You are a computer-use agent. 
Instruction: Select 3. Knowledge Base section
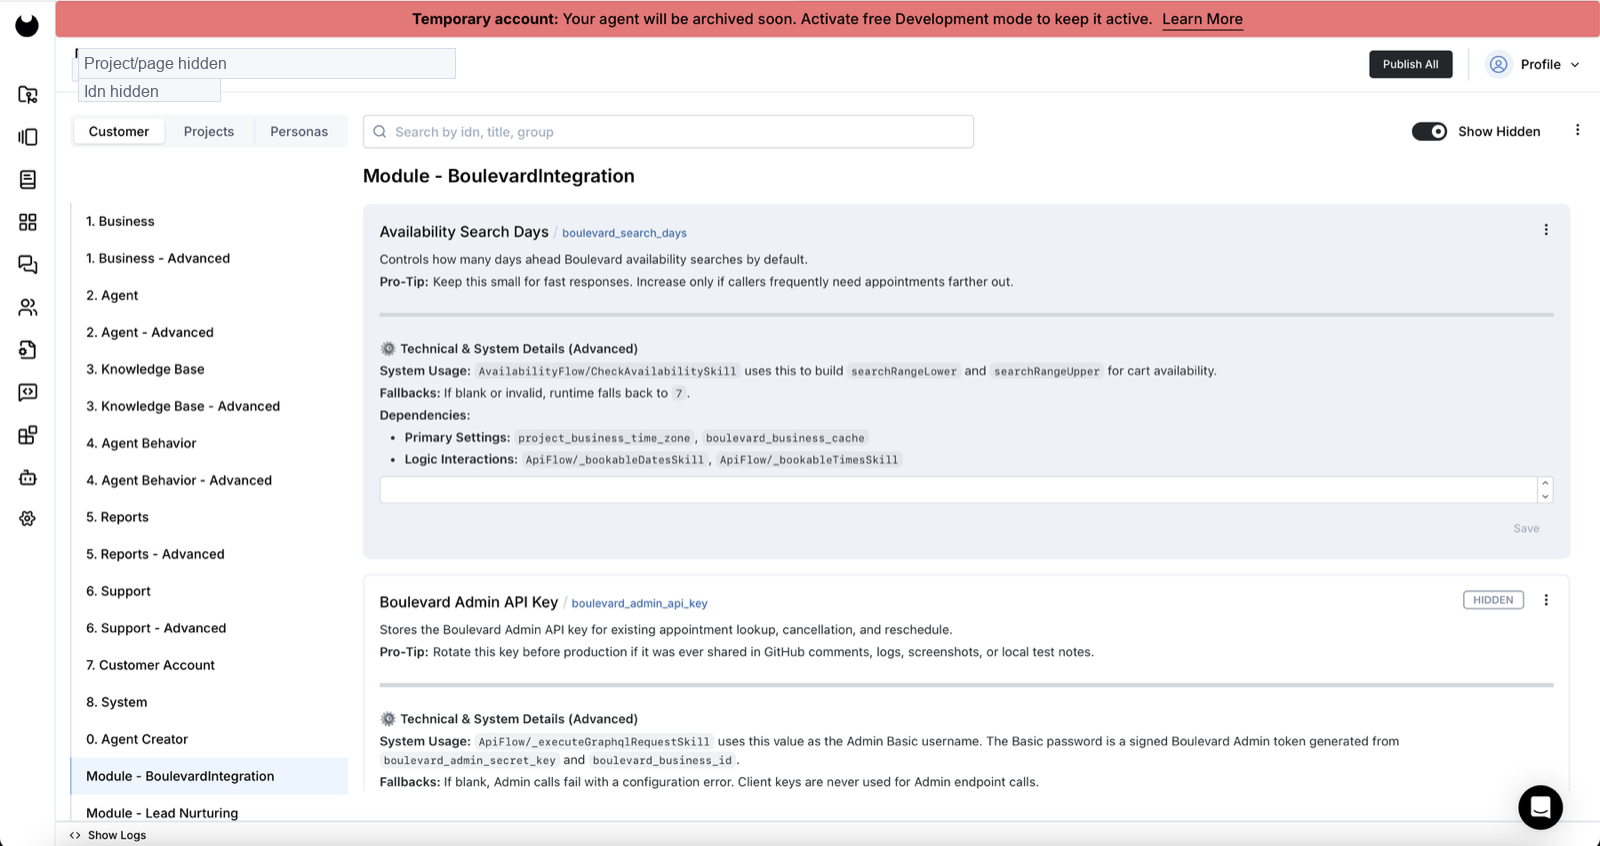(x=210, y=369)
